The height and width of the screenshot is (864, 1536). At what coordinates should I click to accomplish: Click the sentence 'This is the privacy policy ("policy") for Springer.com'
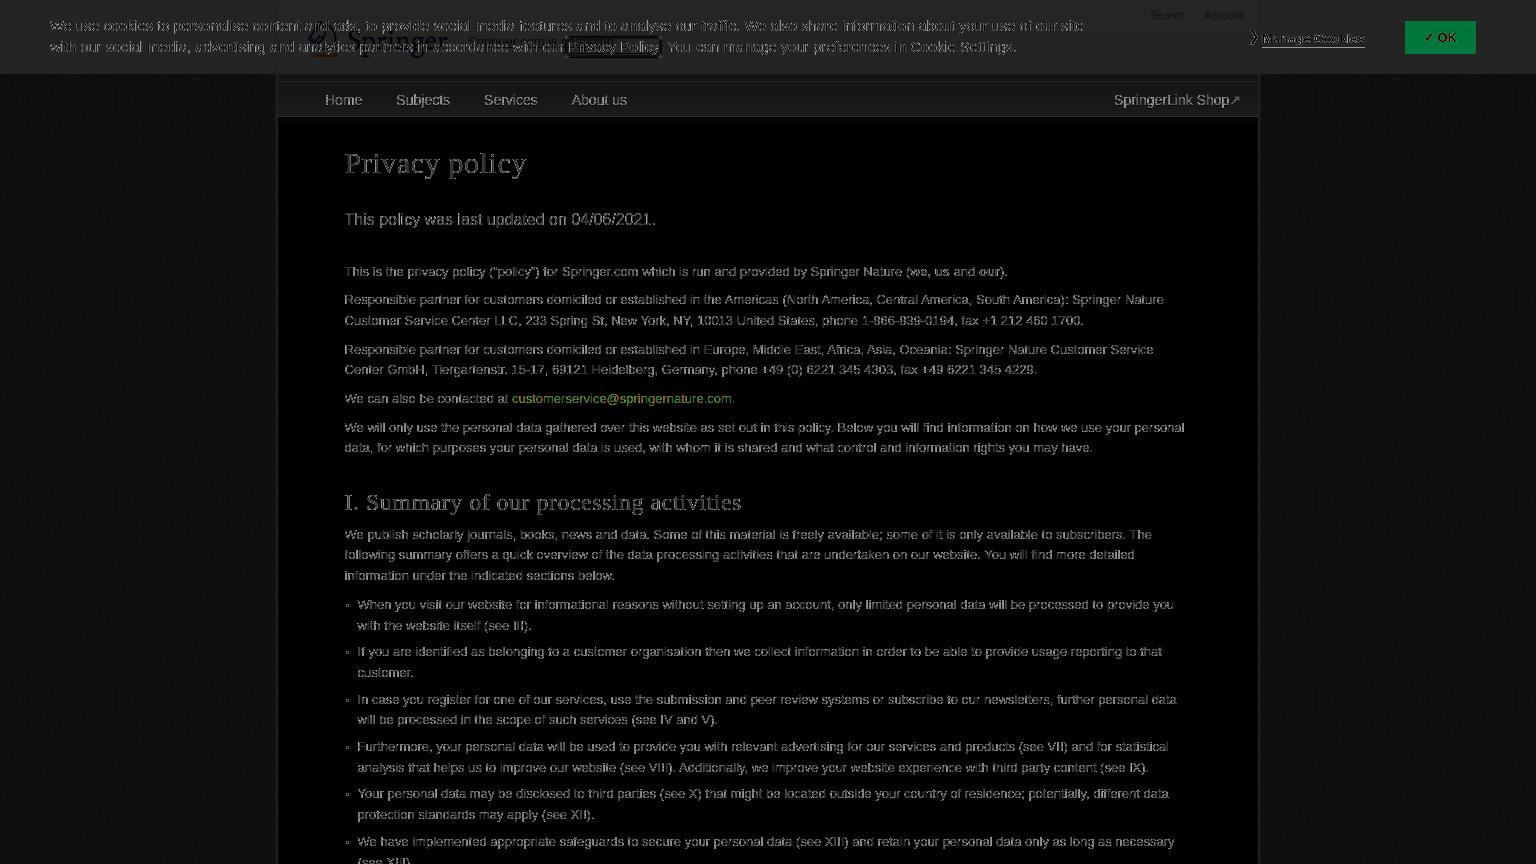(676, 271)
